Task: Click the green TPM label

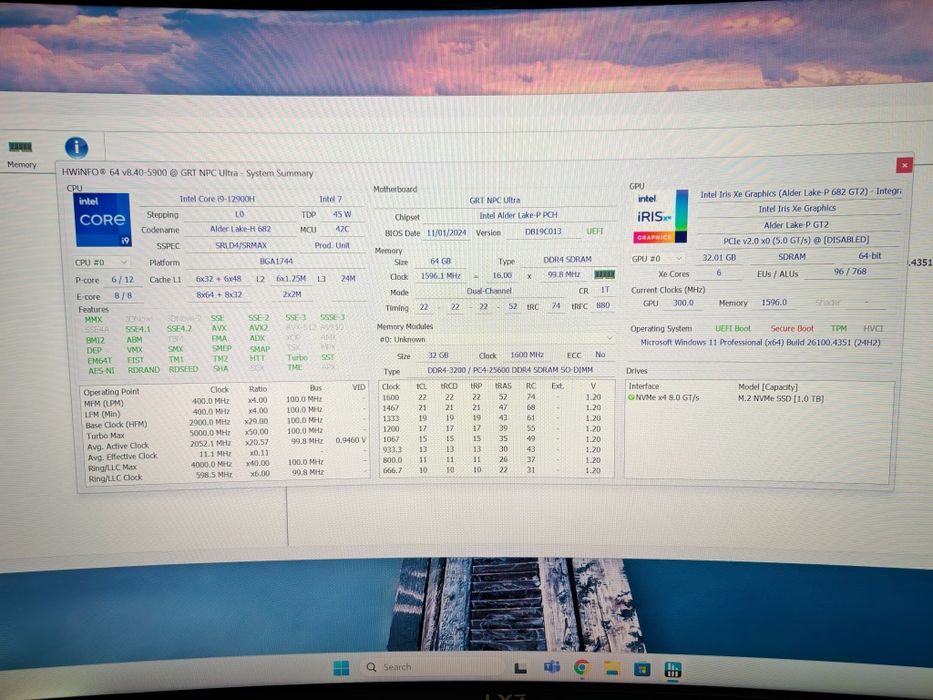Action: 838,328
